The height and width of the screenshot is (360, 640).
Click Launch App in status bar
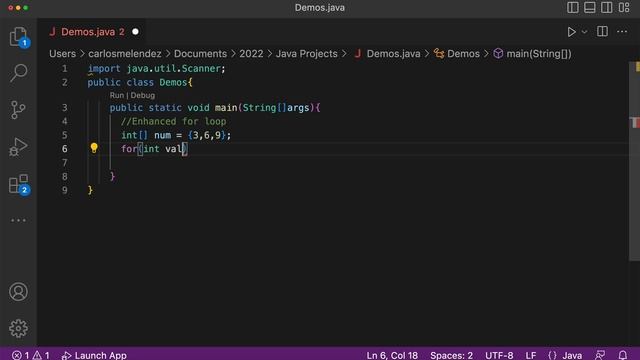pyautogui.click(x=94, y=355)
